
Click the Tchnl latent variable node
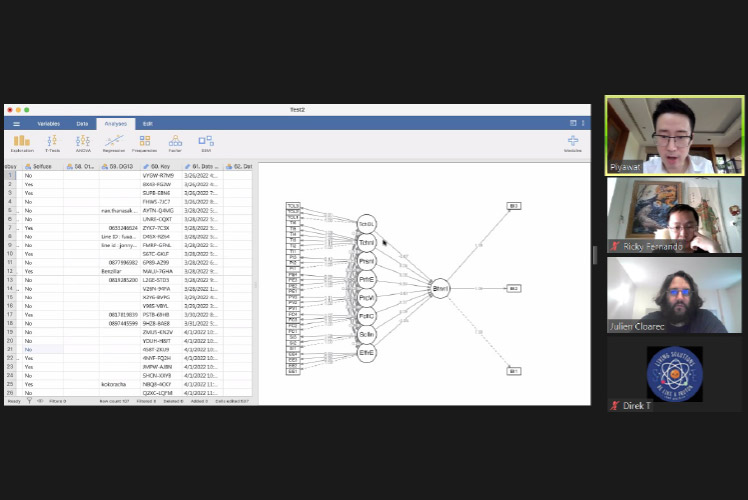click(366, 242)
